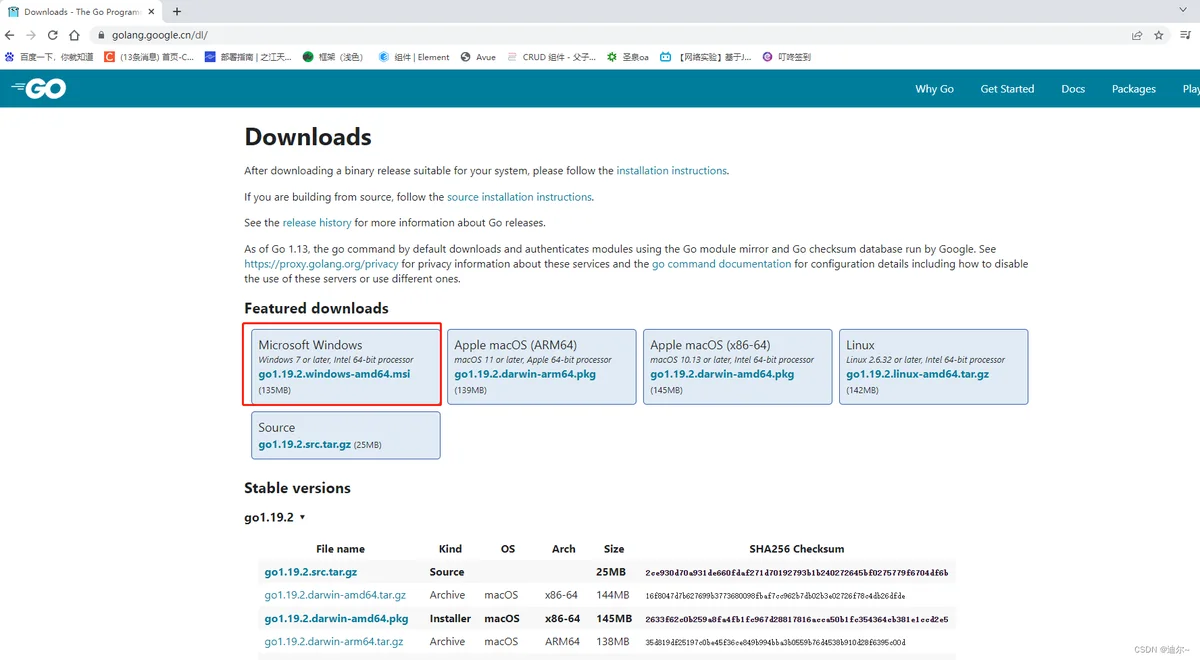Open go command documentation link
The width and height of the screenshot is (1200, 660).
[721, 264]
